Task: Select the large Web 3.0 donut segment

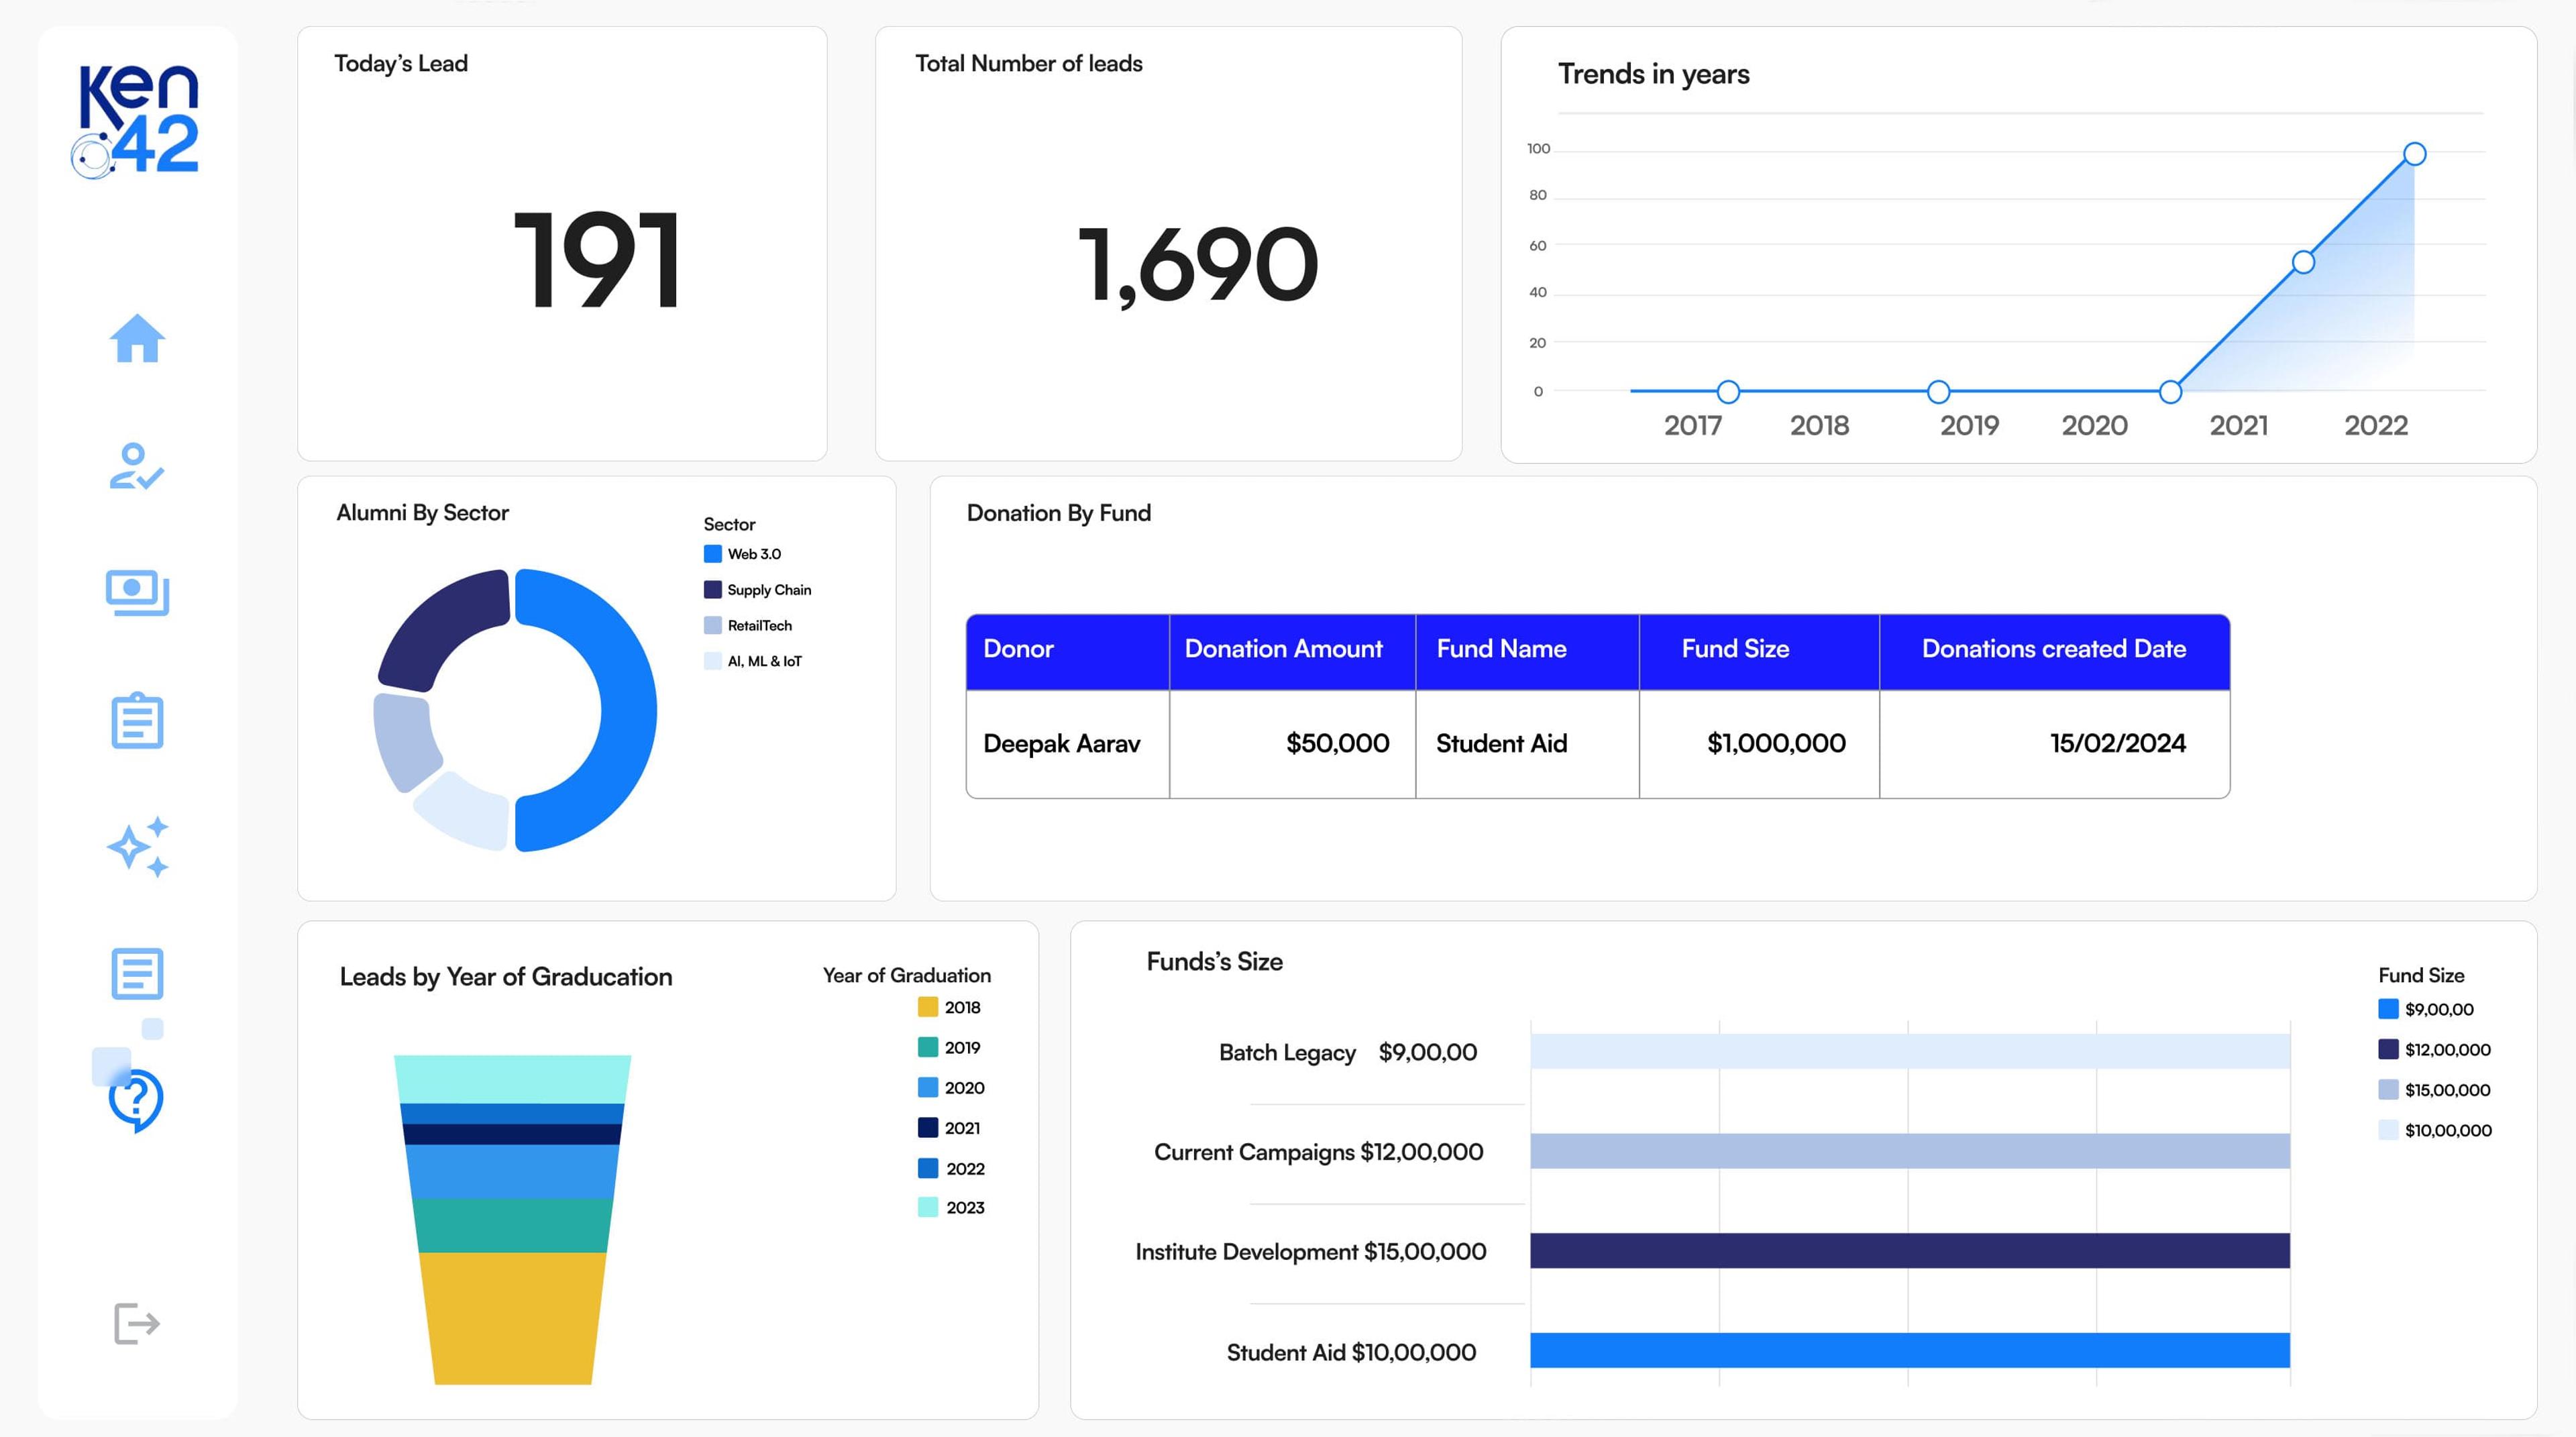Action: pyautogui.click(x=628, y=710)
